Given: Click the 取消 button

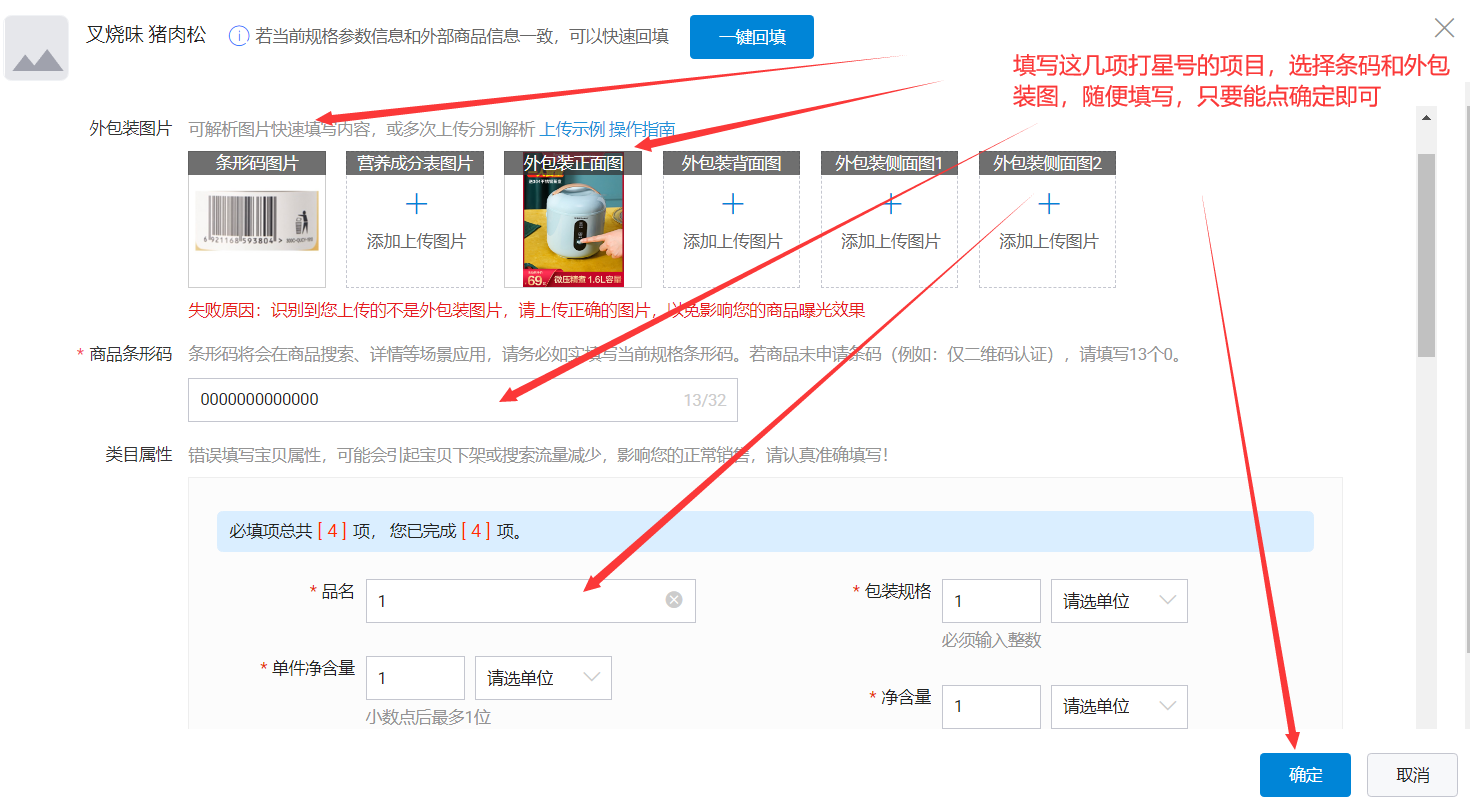Looking at the screenshot, I should 1412,775.
